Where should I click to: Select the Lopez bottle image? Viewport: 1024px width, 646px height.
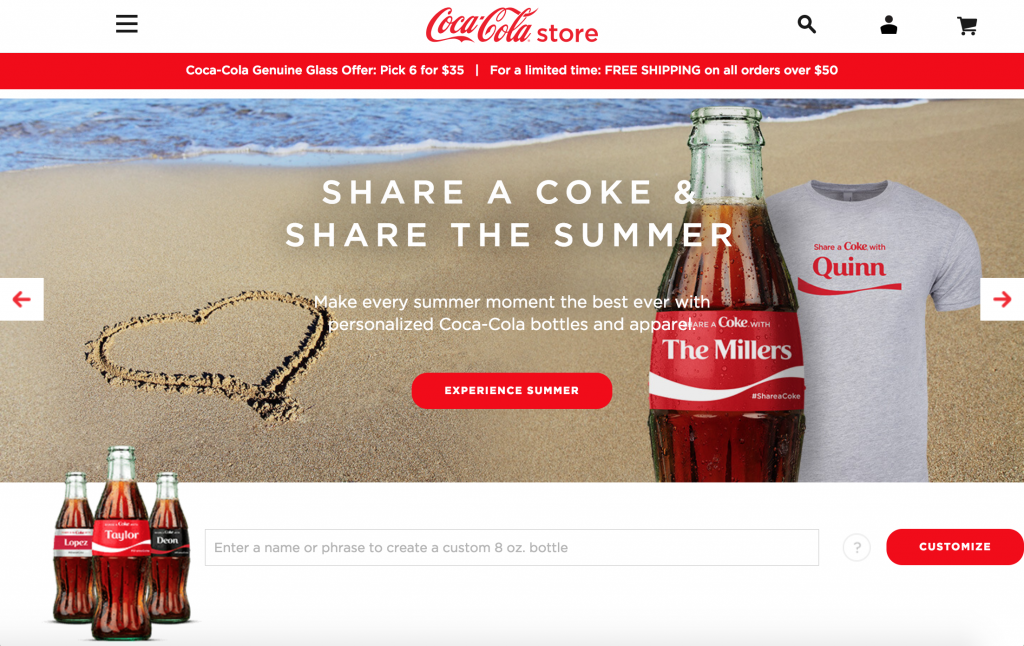tap(74, 546)
